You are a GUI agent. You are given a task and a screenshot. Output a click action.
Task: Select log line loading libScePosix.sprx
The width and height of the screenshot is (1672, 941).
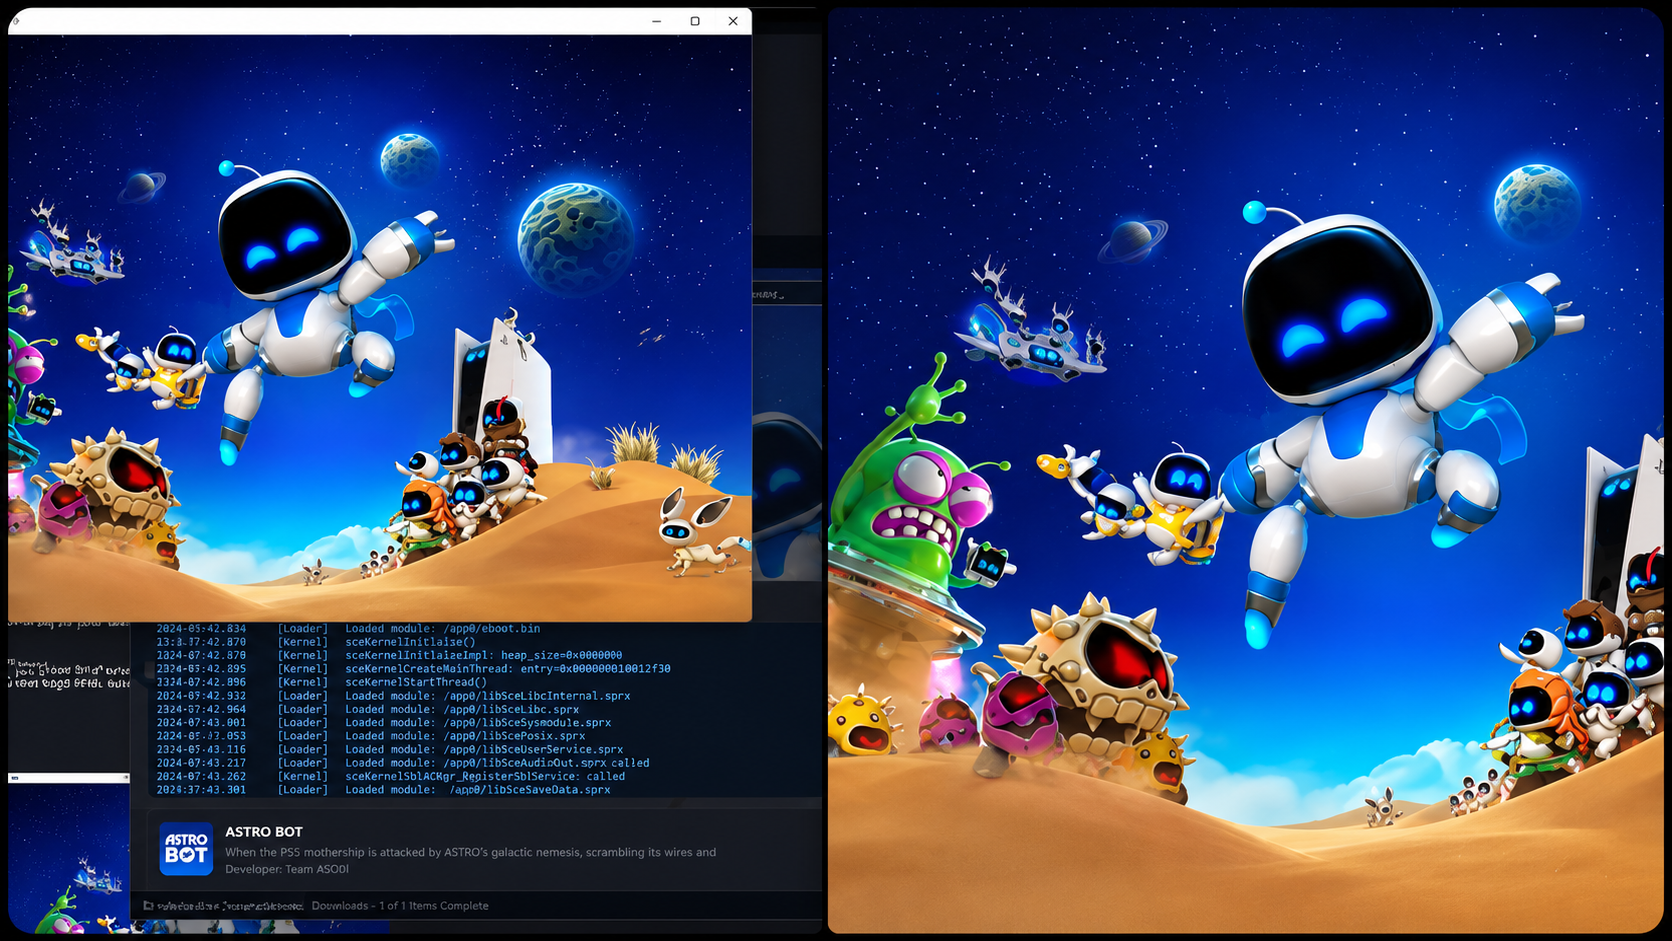point(371,736)
